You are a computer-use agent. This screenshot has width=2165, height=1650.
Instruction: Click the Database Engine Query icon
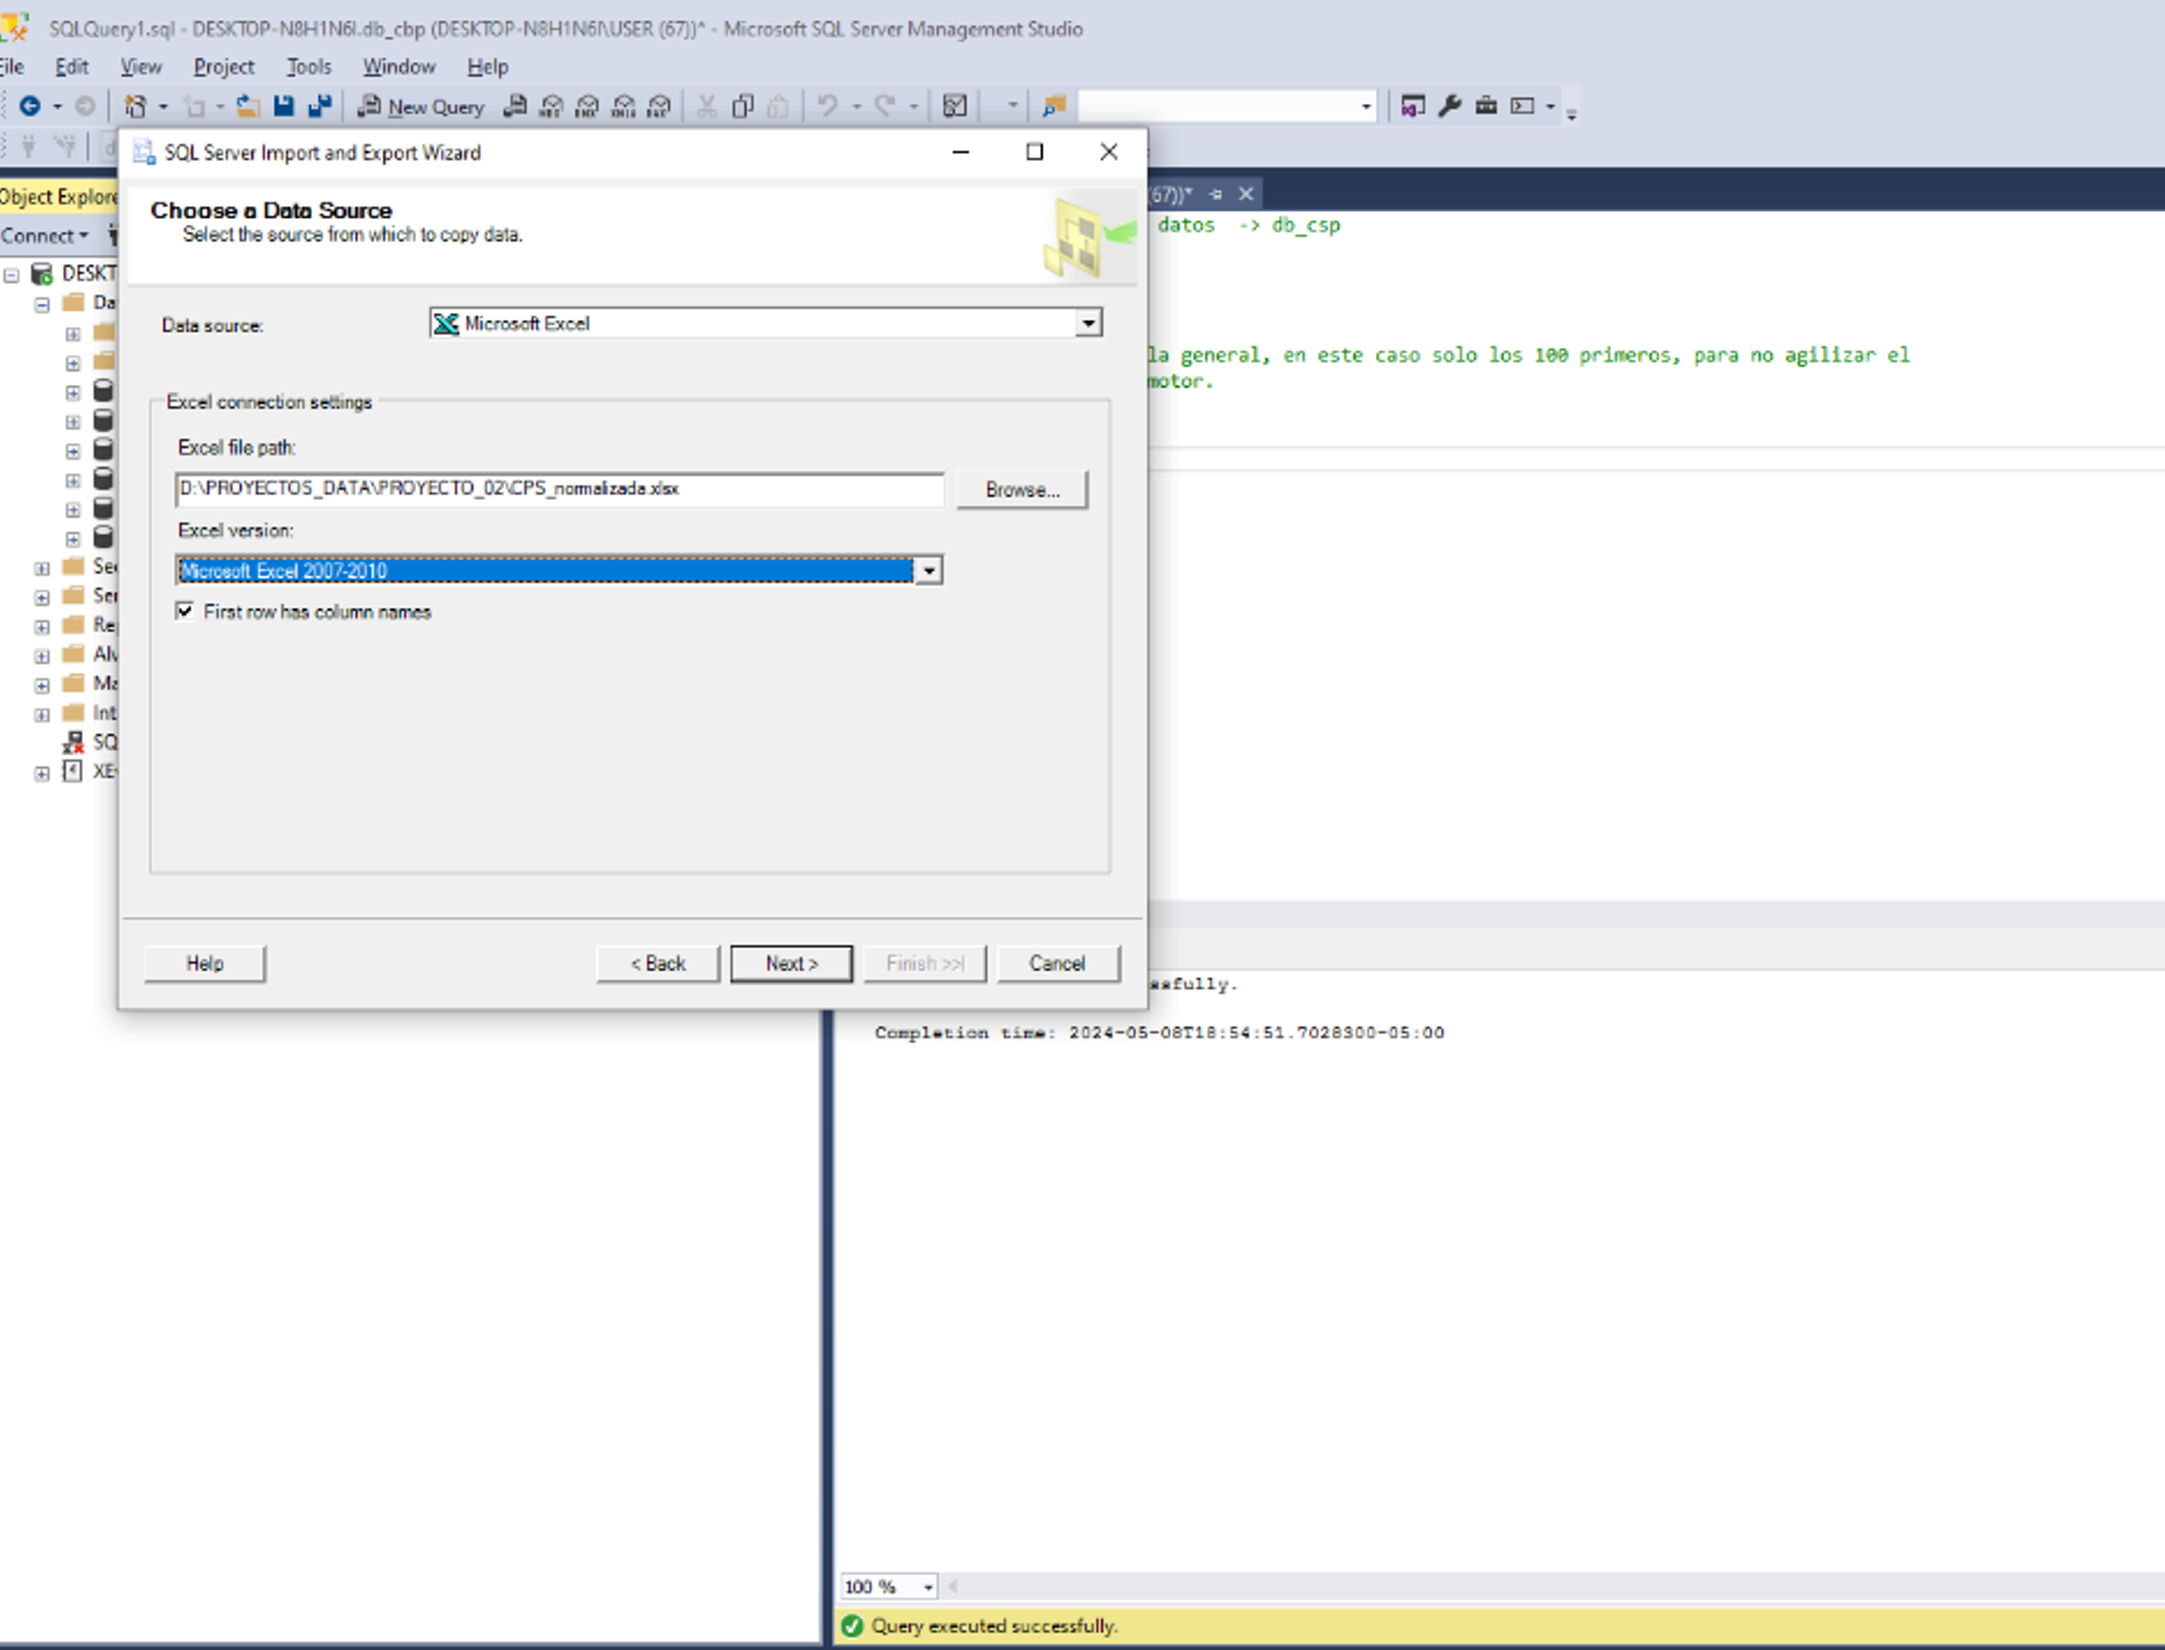(x=515, y=106)
